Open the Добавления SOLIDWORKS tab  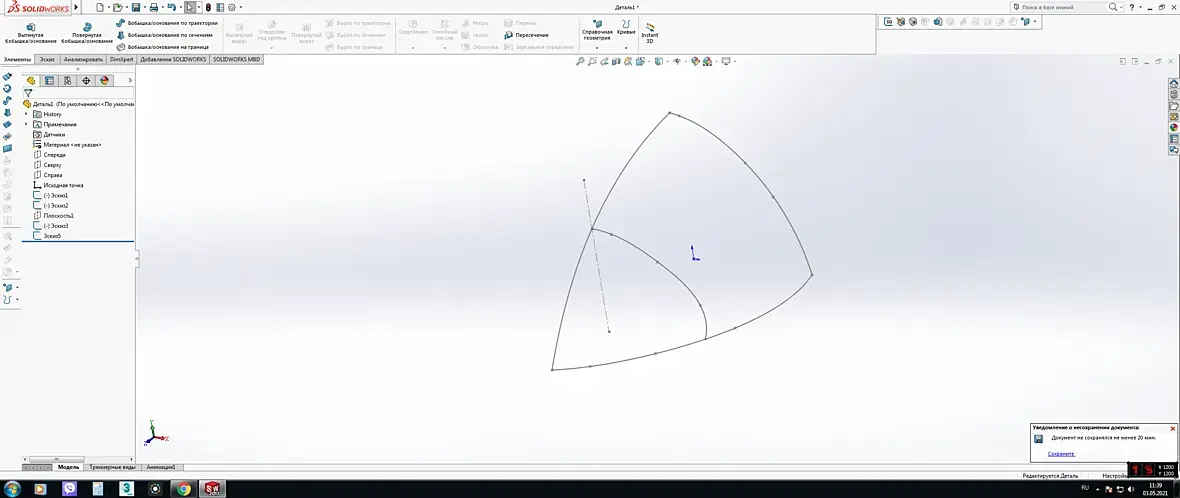click(x=173, y=59)
